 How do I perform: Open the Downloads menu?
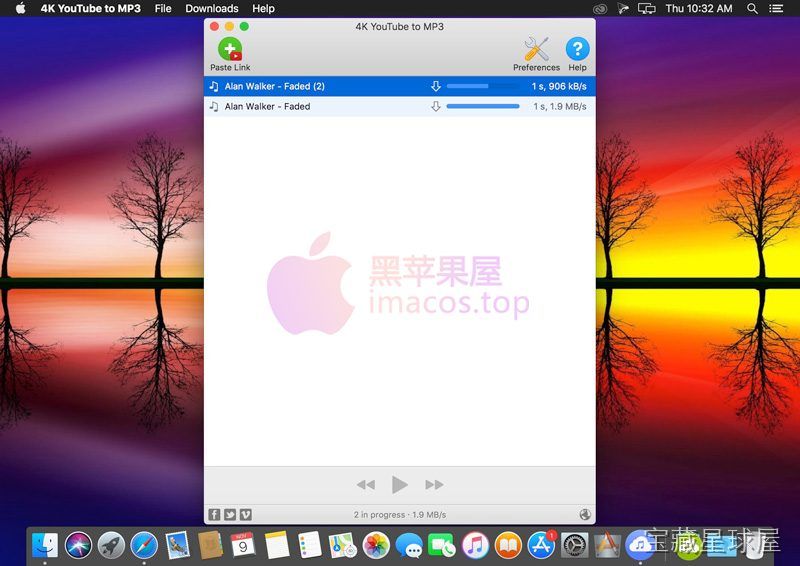[212, 8]
